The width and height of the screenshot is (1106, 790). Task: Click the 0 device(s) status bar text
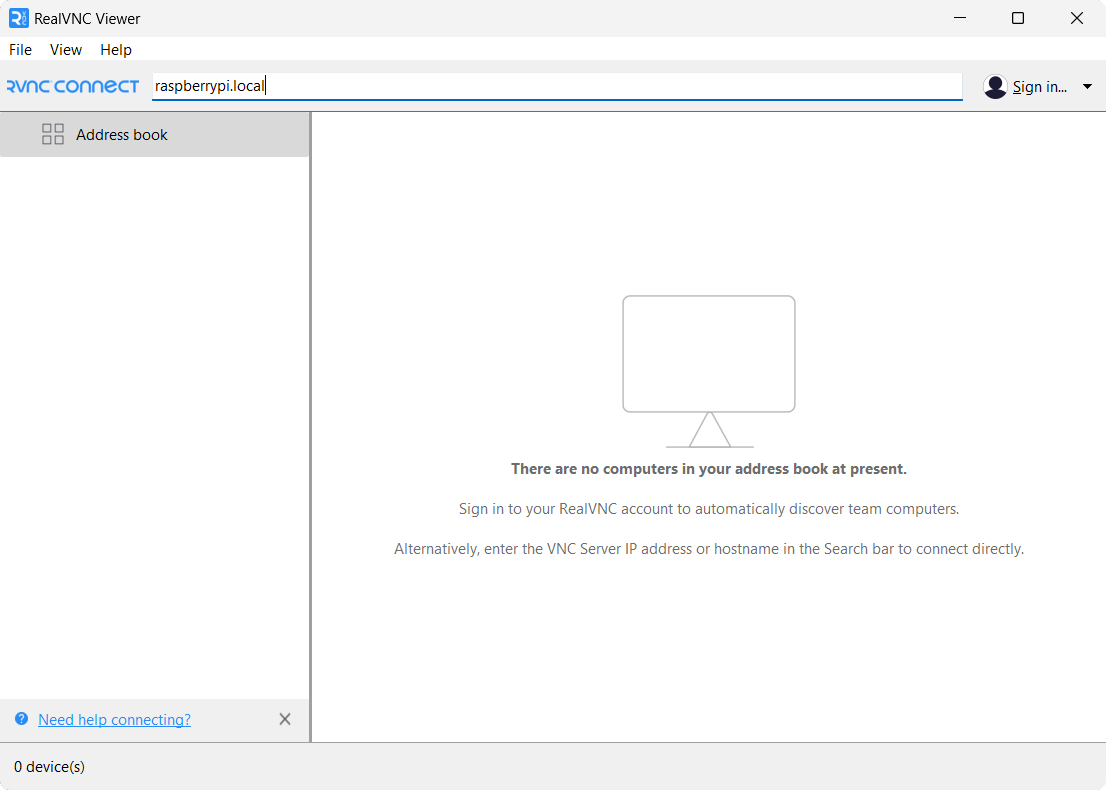(x=49, y=766)
